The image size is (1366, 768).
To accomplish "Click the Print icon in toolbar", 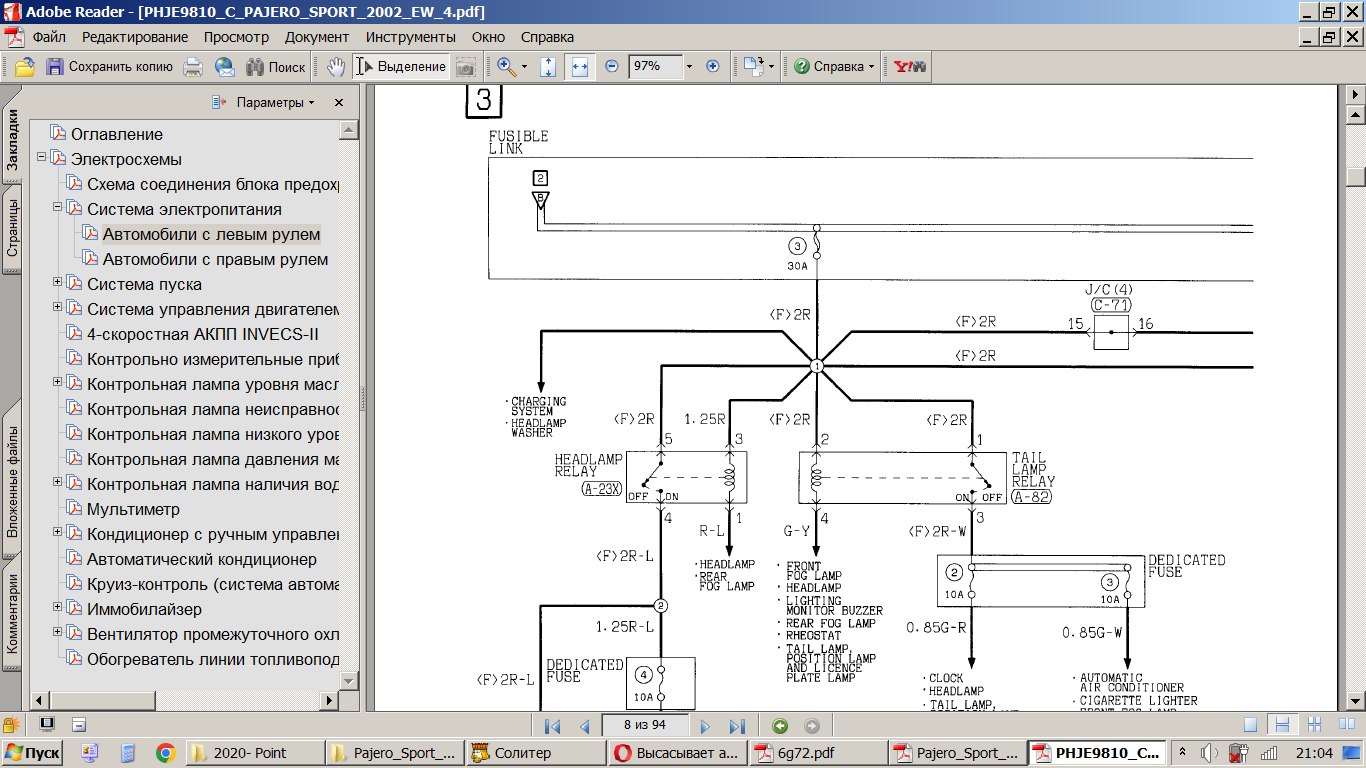I will click(193, 67).
